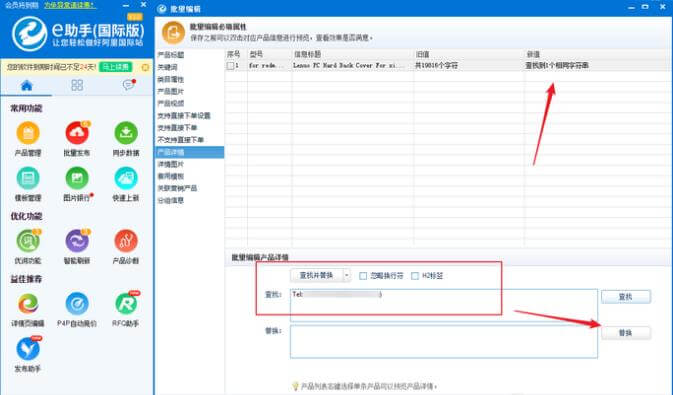This screenshot has width=673, height=395.
Task: Open 同步数据 sync data icon
Action: [x=126, y=134]
